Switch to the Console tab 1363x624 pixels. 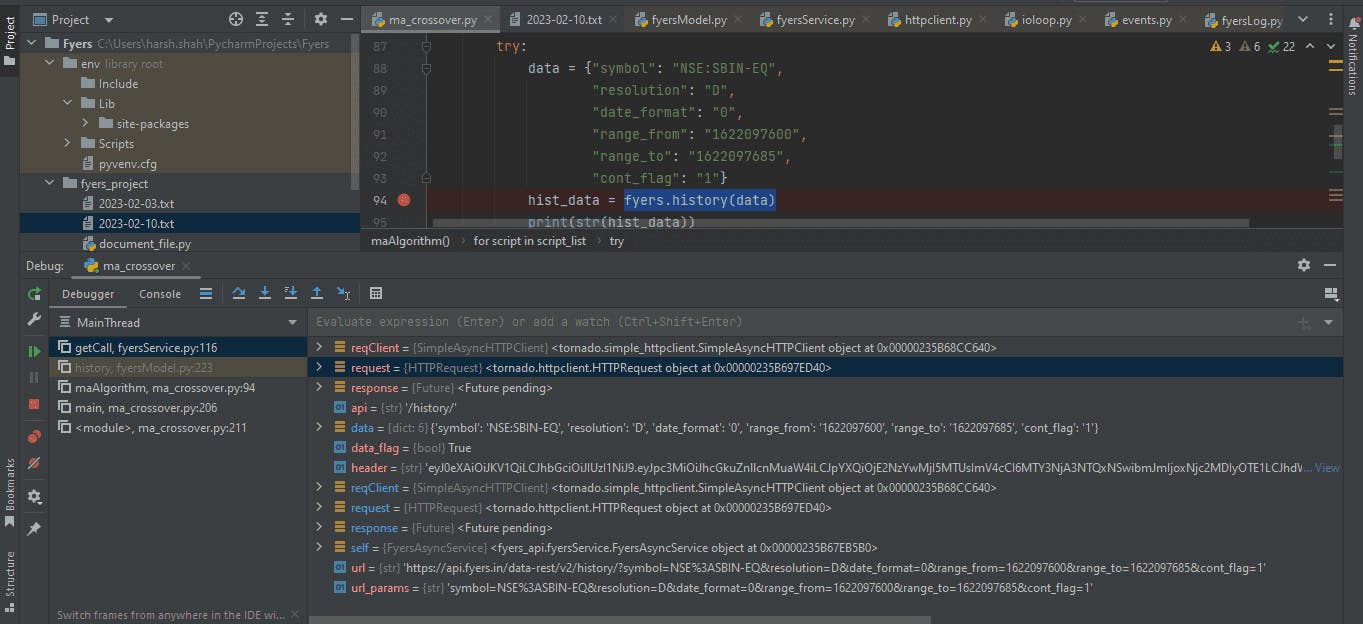point(160,294)
